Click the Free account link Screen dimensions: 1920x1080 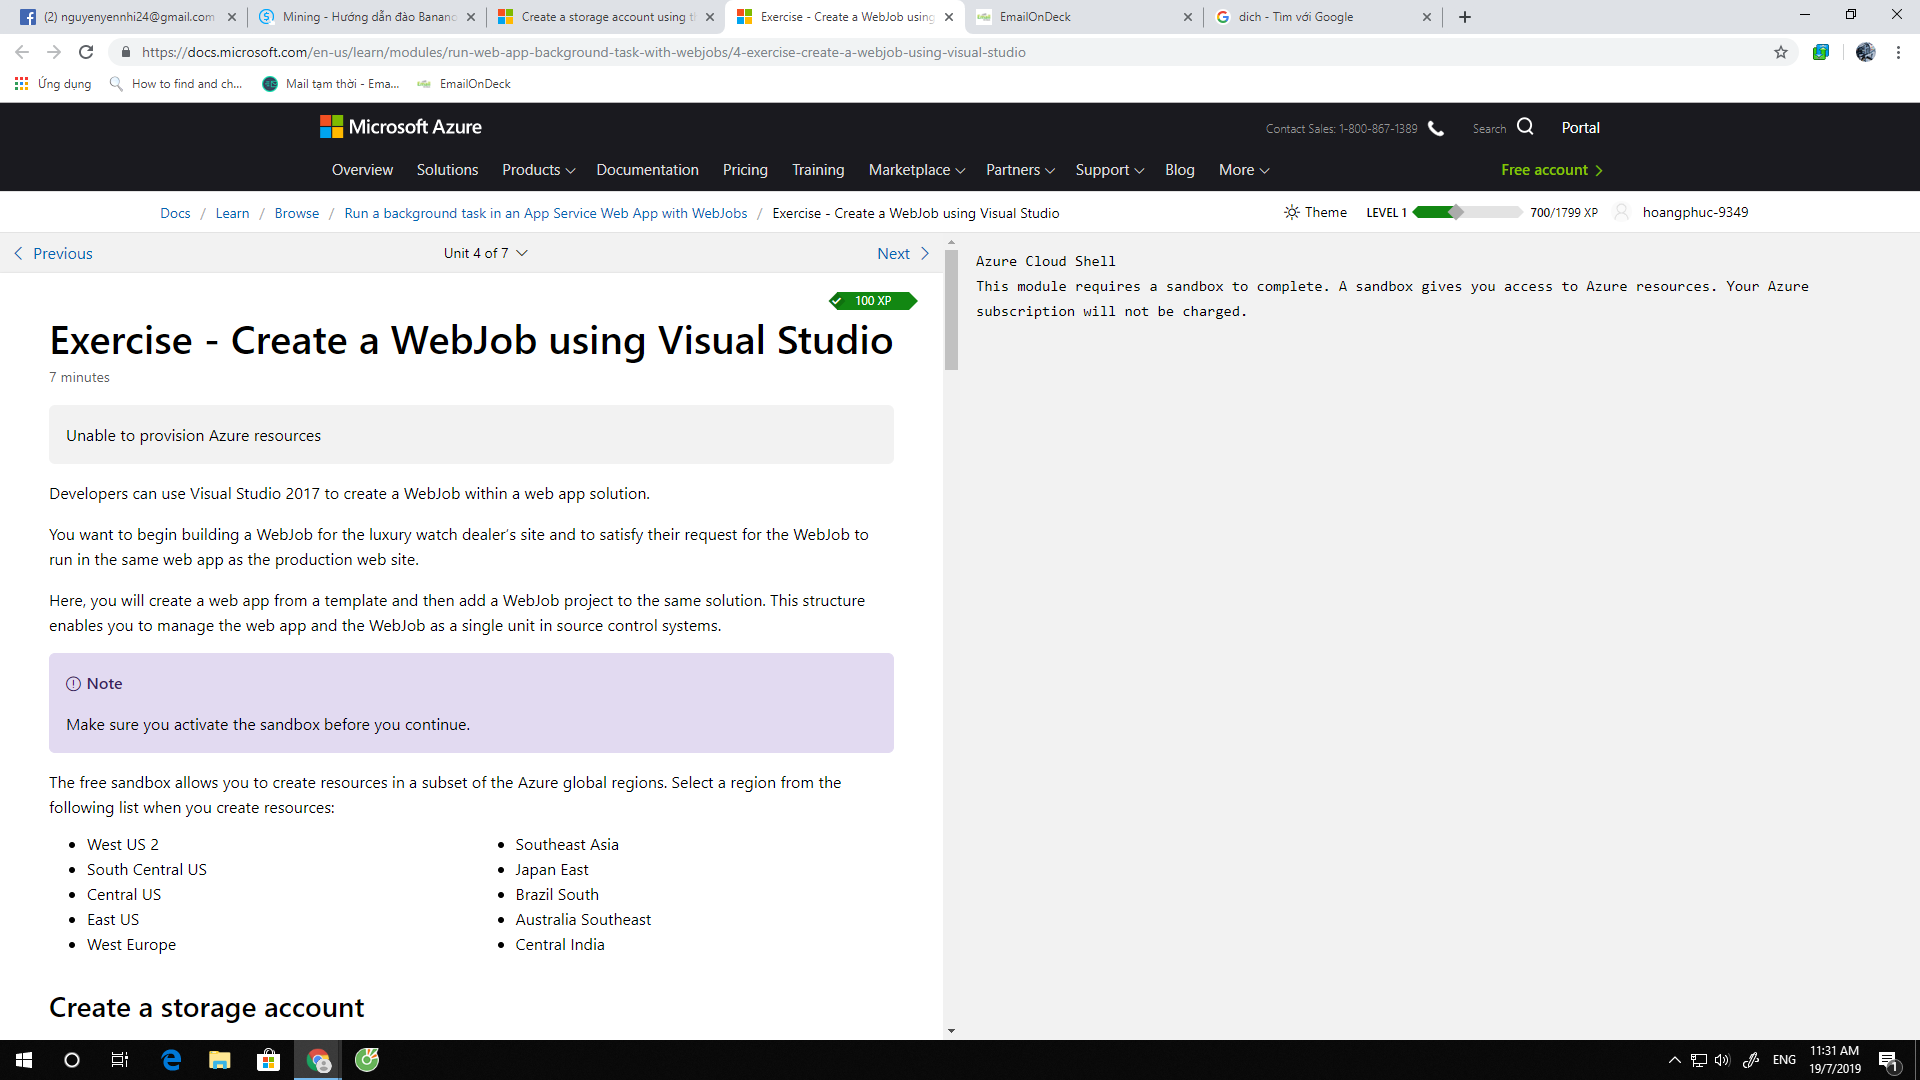pyautogui.click(x=1551, y=170)
